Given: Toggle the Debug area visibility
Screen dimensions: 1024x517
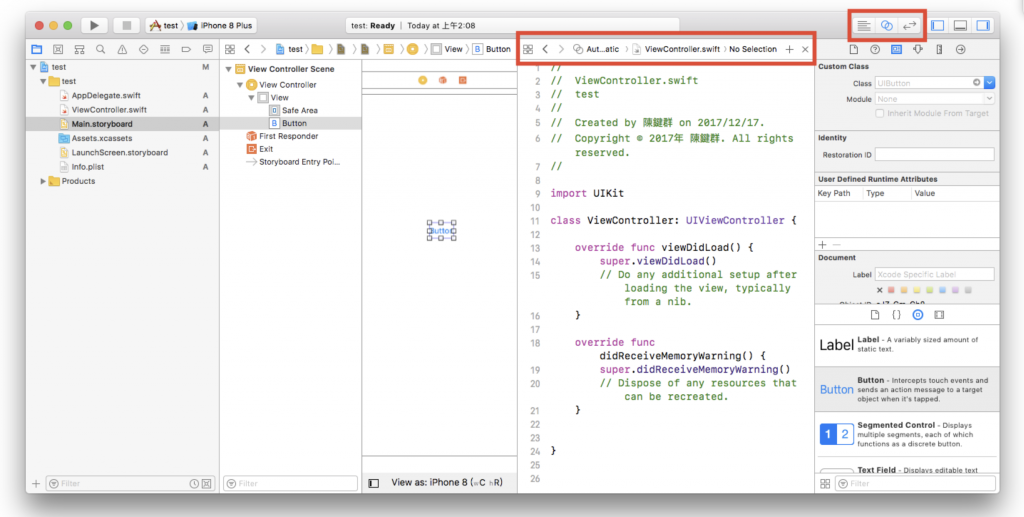Looking at the screenshot, I should (960, 25).
